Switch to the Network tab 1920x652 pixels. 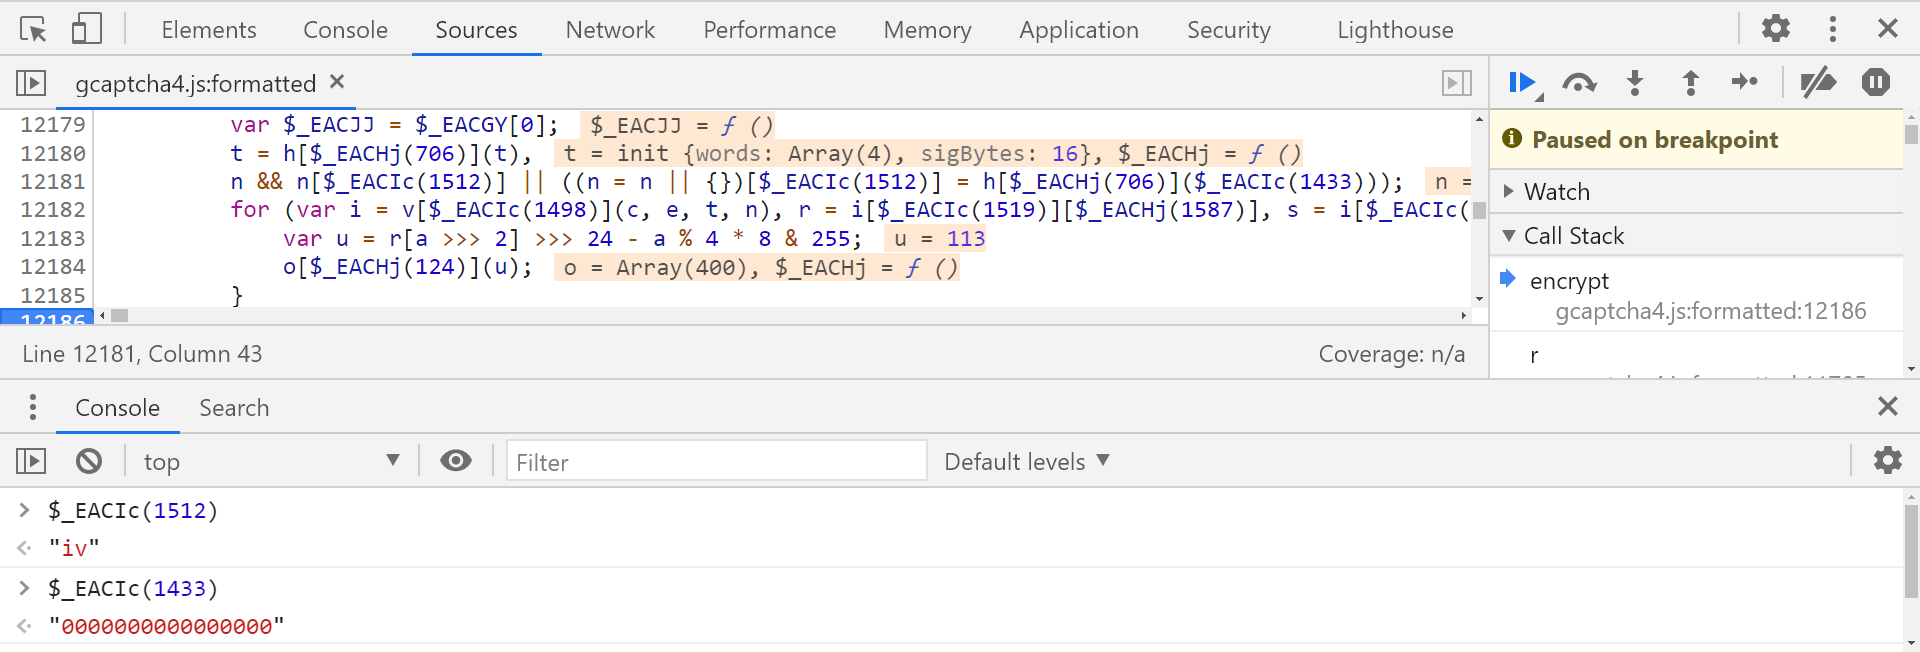pyautogui.click(x=610, y=30)
